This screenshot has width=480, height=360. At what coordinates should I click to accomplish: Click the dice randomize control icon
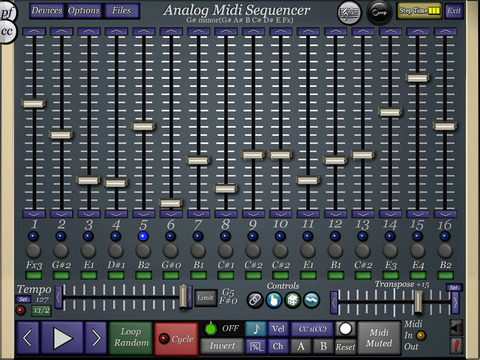pyautogui.click(x=293, y=300)
